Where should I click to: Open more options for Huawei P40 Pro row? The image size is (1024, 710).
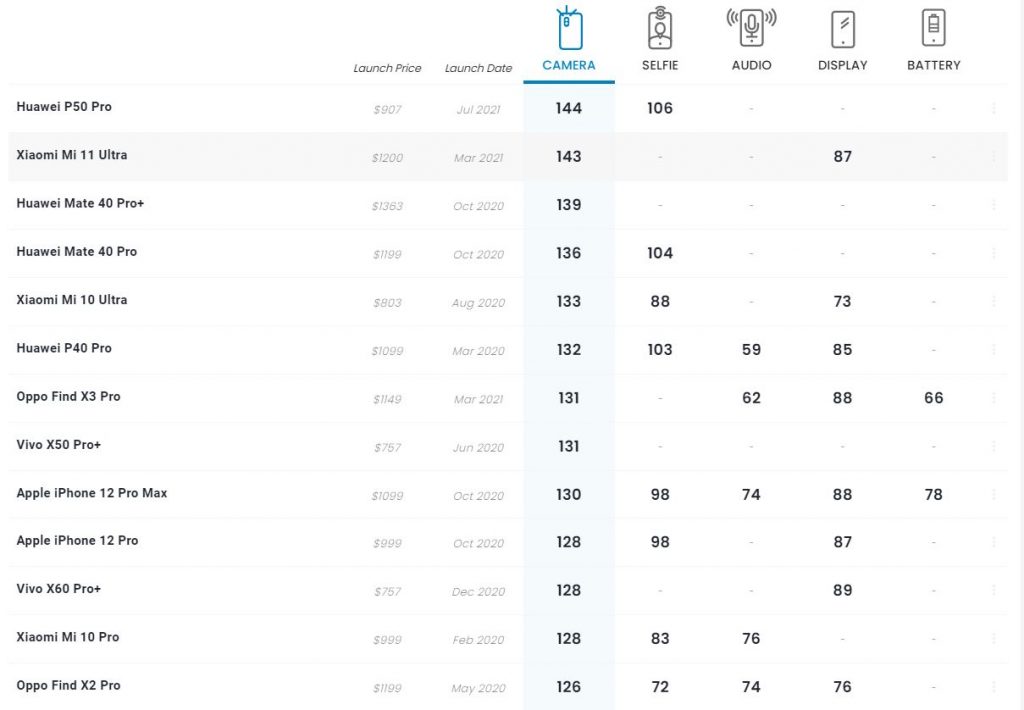pyautogui.click(x=993, y=349)
